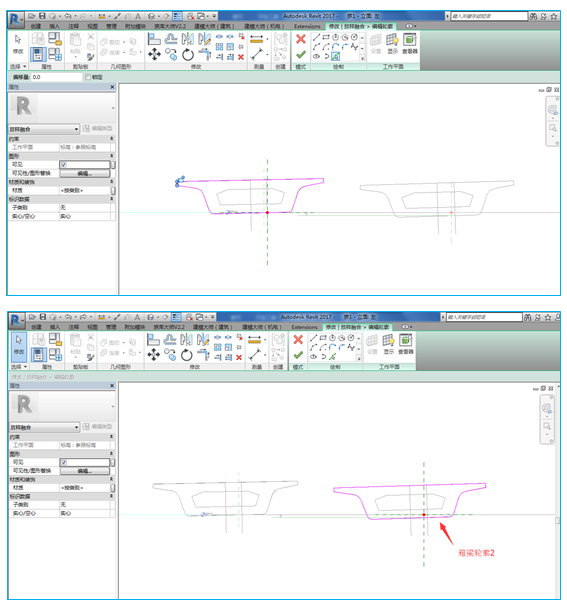Click the Undo arrow in upper quick access toolbar
Viewport: 567px width, 603px height.
point(68,16)
